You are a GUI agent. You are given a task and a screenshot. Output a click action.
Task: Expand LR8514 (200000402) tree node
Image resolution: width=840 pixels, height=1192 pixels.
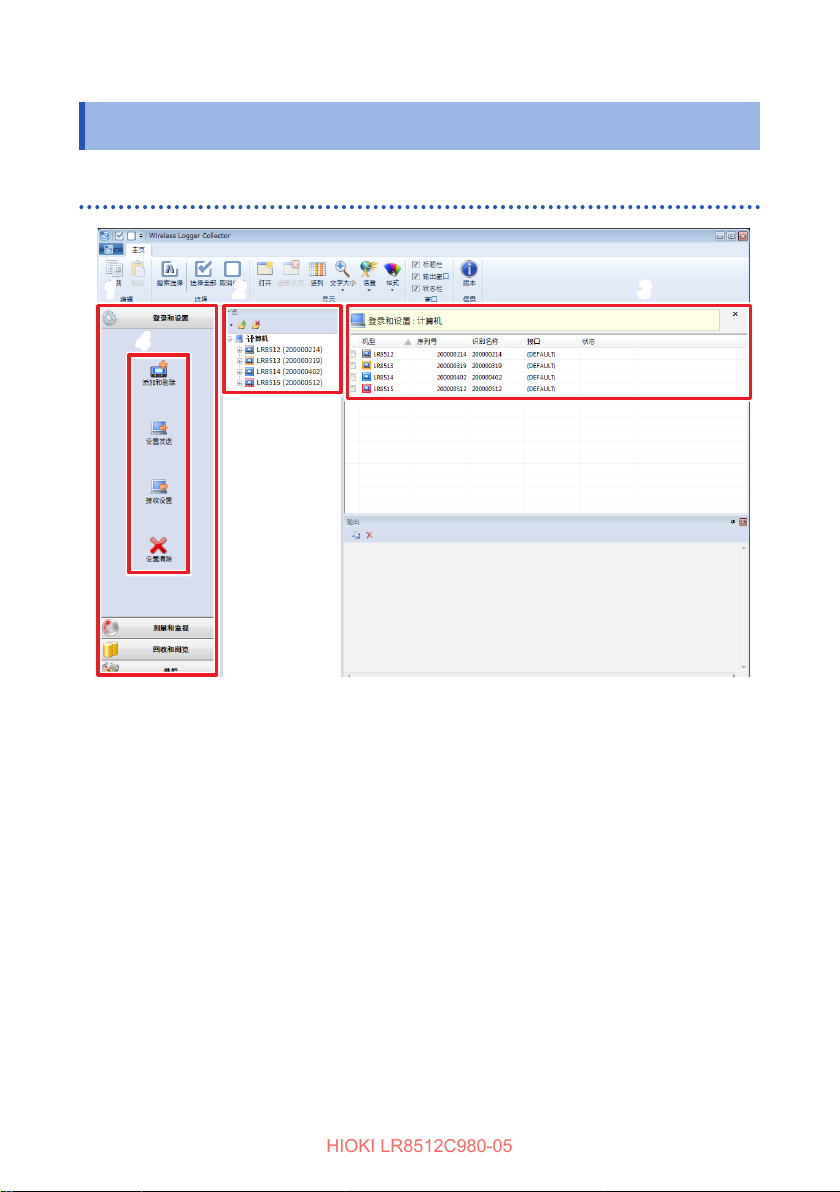[239, 372]
